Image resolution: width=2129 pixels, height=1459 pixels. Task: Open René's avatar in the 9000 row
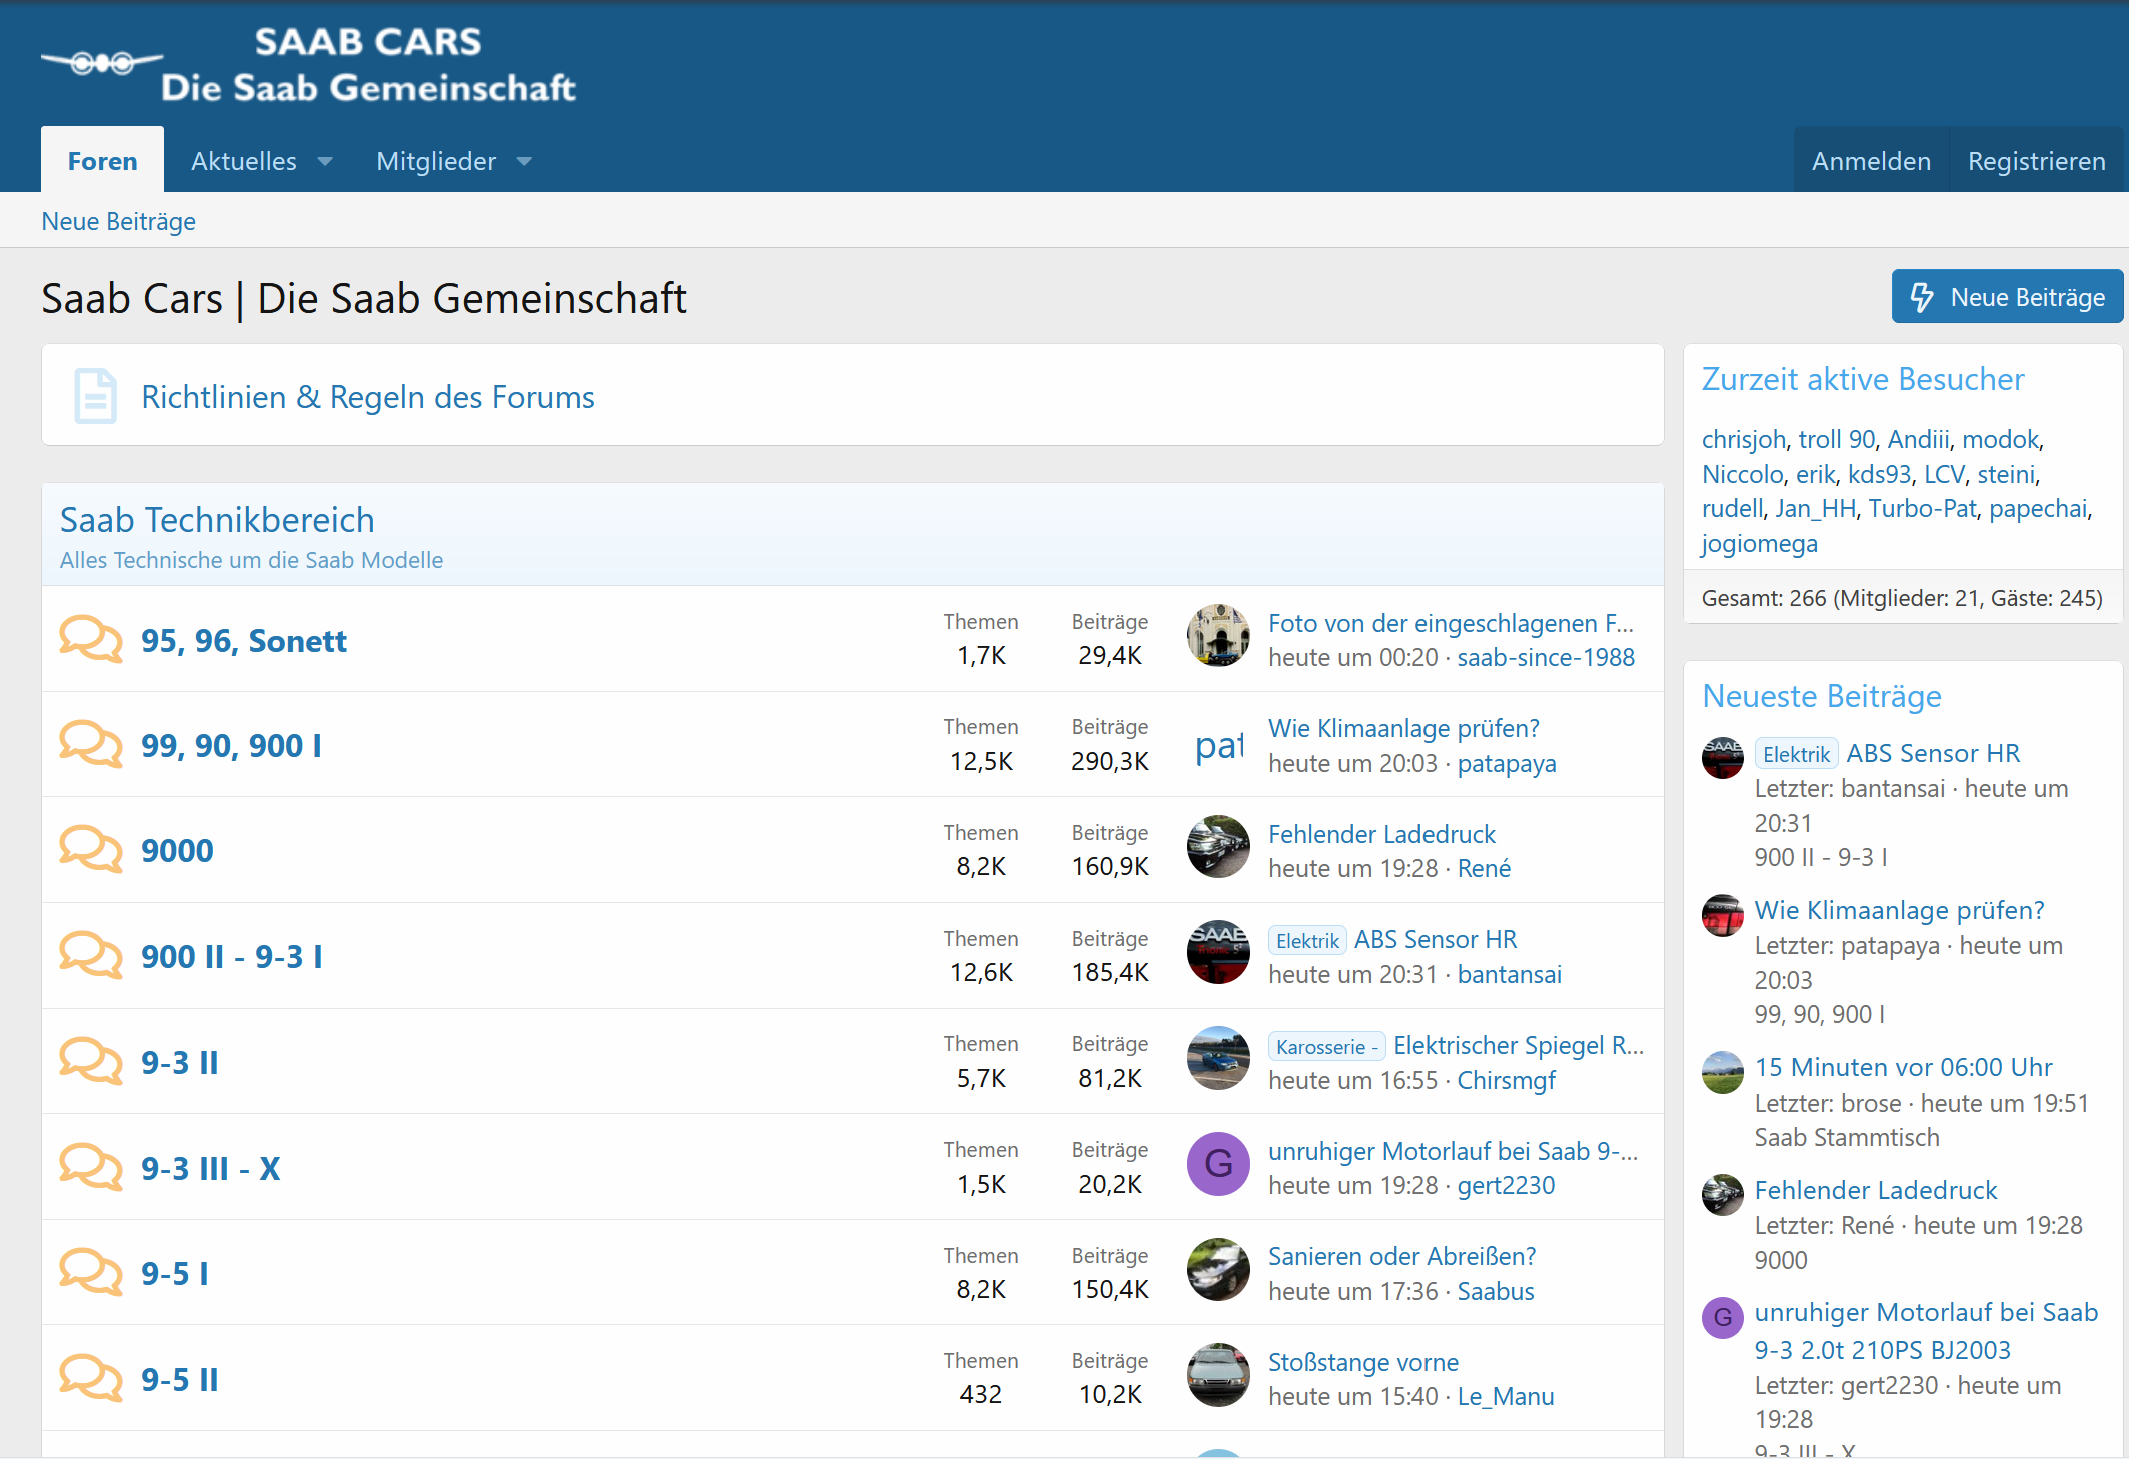click(1218, 847)
